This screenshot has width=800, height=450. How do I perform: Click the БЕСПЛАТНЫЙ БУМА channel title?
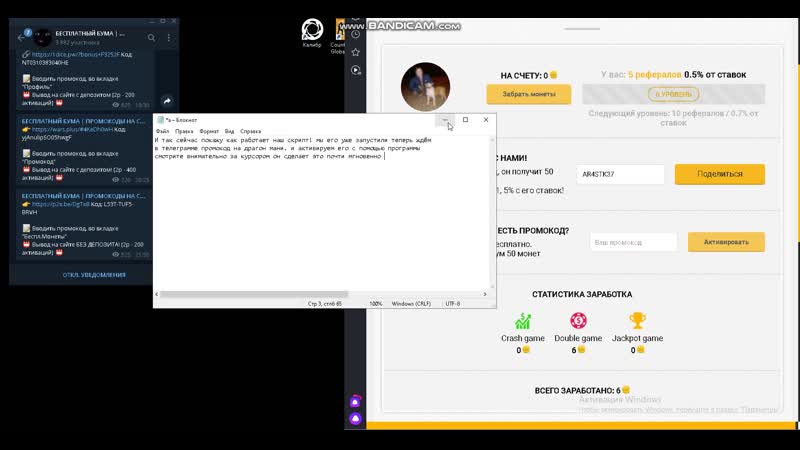[x=90, y=34]
